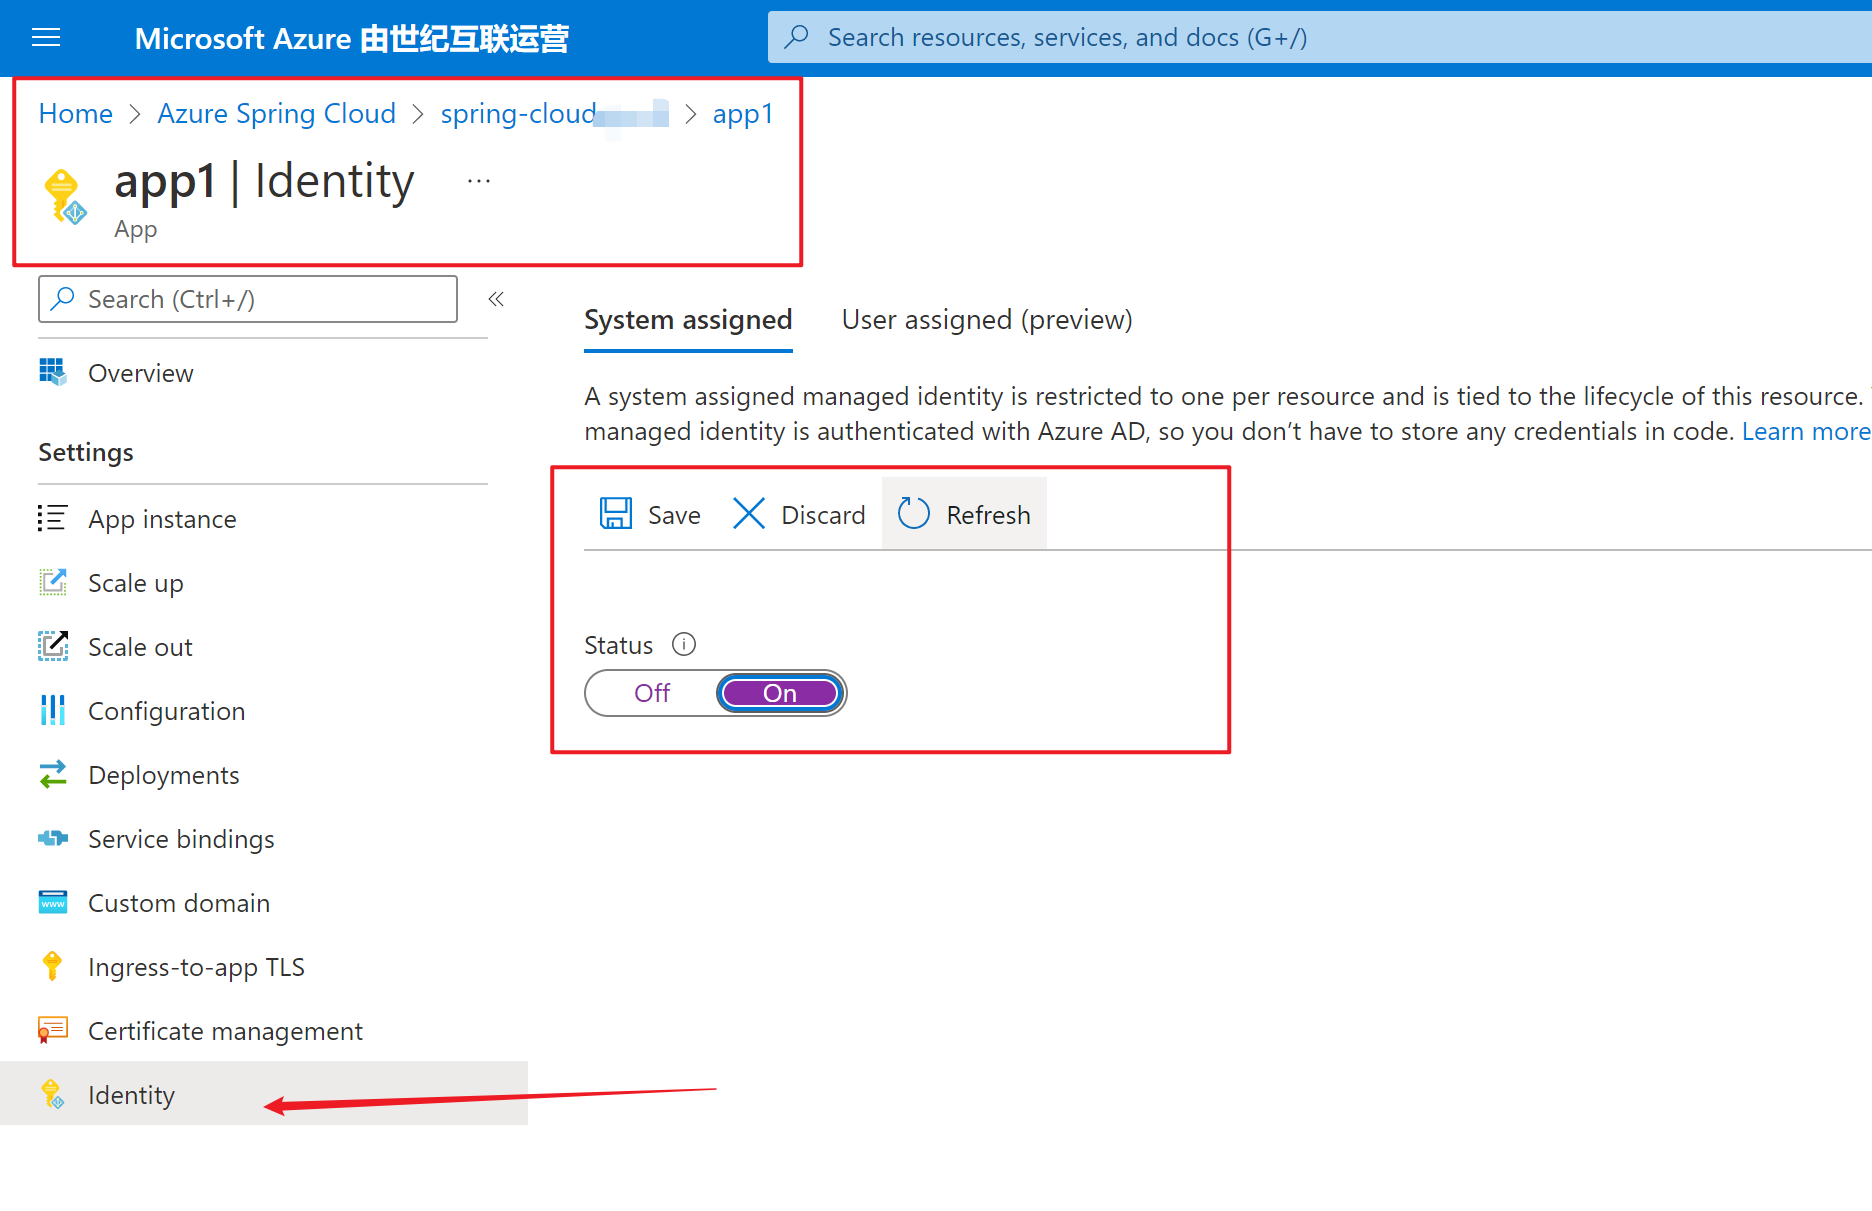This screenshot has width=1872, height=1211.
Task: Click the Learn more link
Action: click(1805, 431)
